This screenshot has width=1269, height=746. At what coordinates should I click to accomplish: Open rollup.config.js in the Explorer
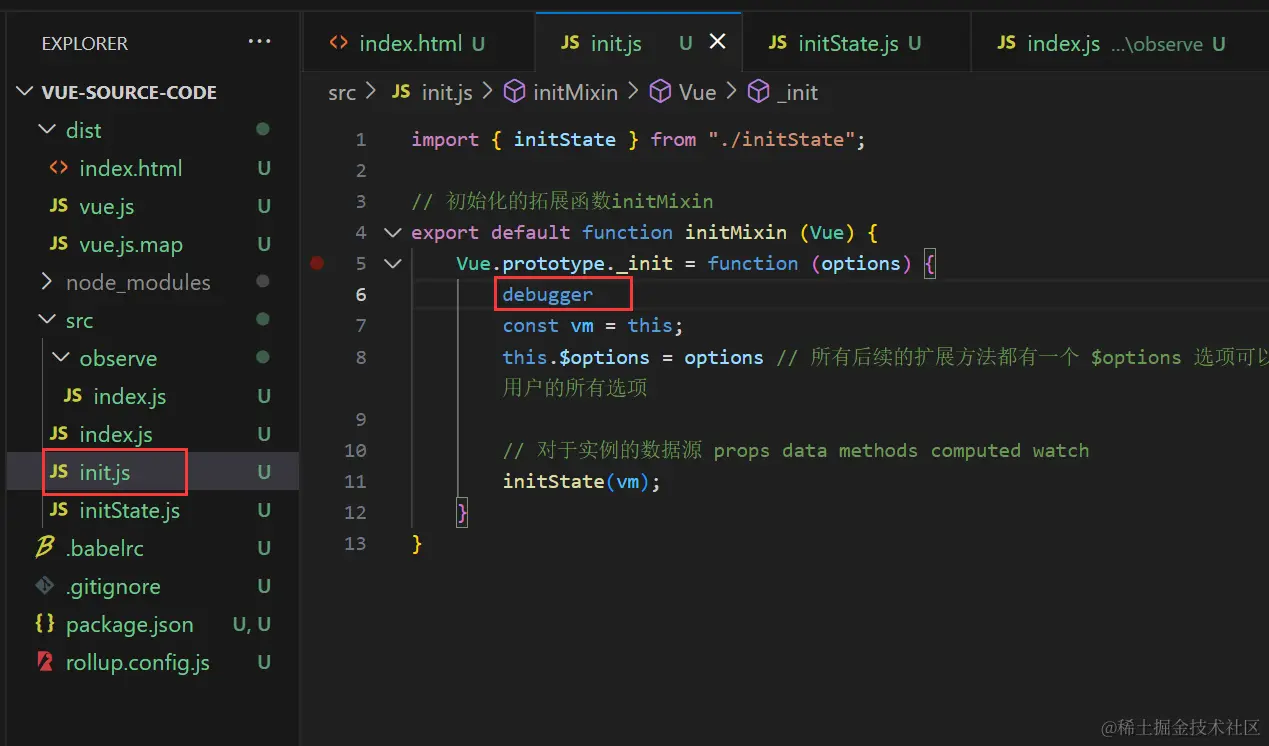pos(137,662)
